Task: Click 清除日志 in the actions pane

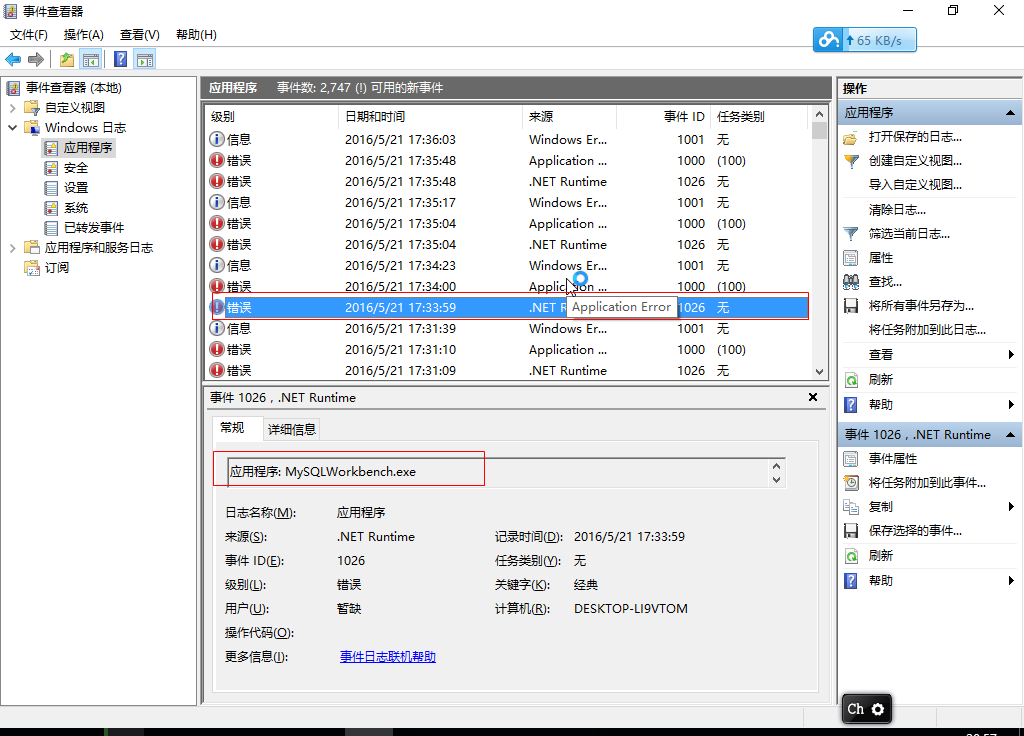Action: [896, 210]
